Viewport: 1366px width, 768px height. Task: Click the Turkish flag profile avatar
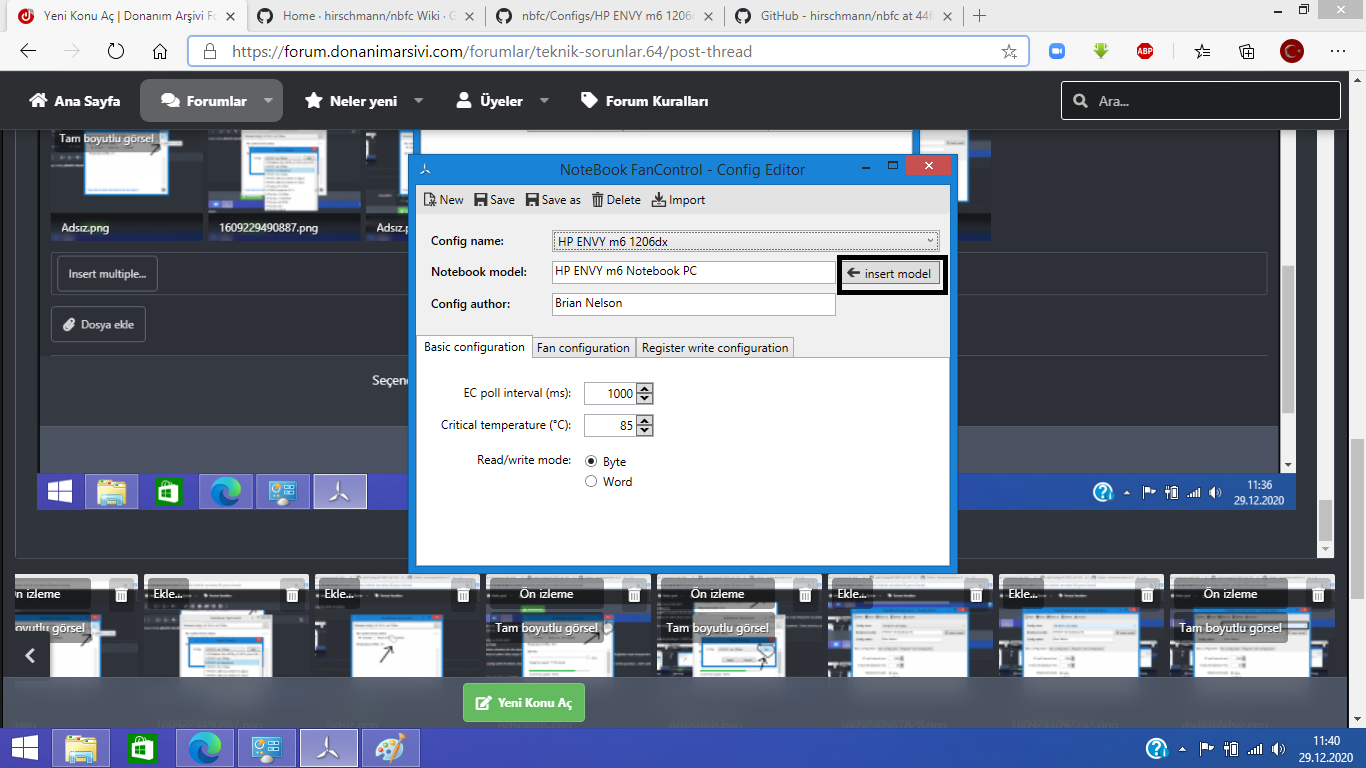[x=1292, y=51]
